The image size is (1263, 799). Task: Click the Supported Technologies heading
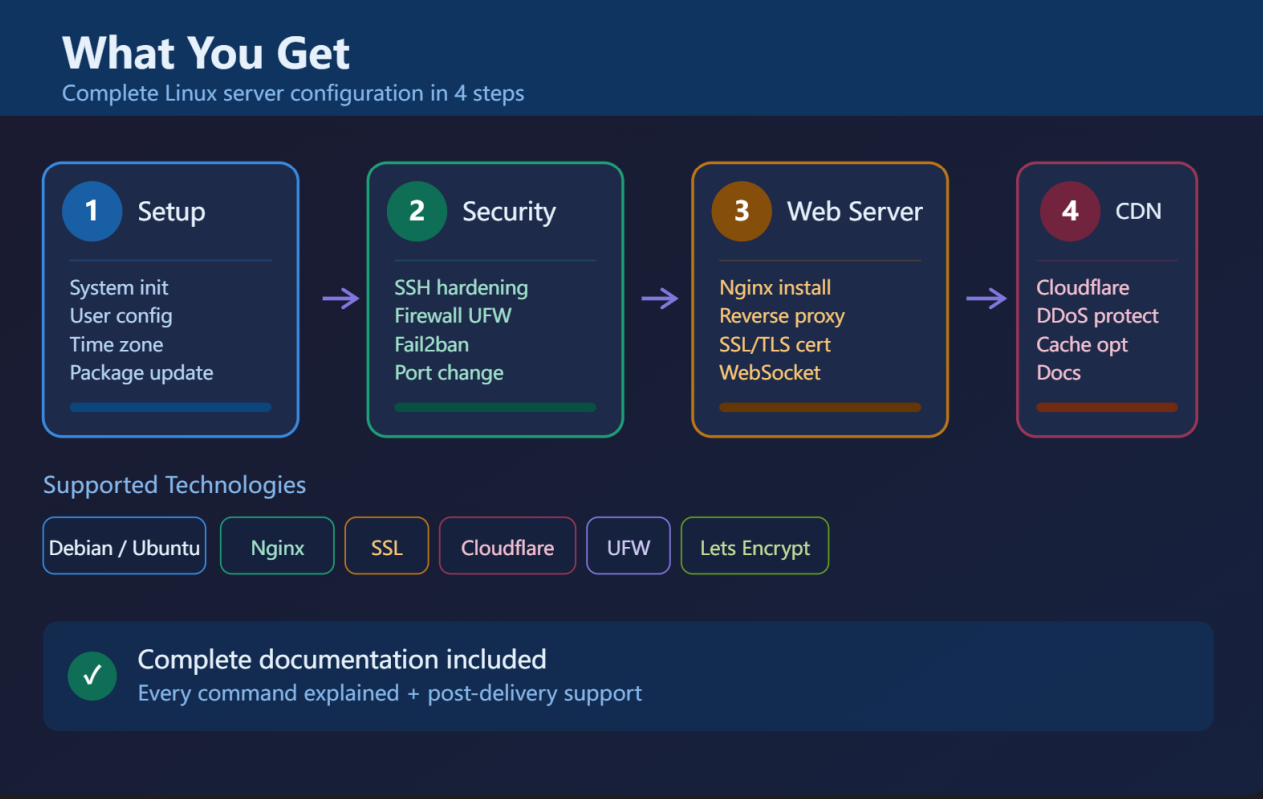coord(174,486)
